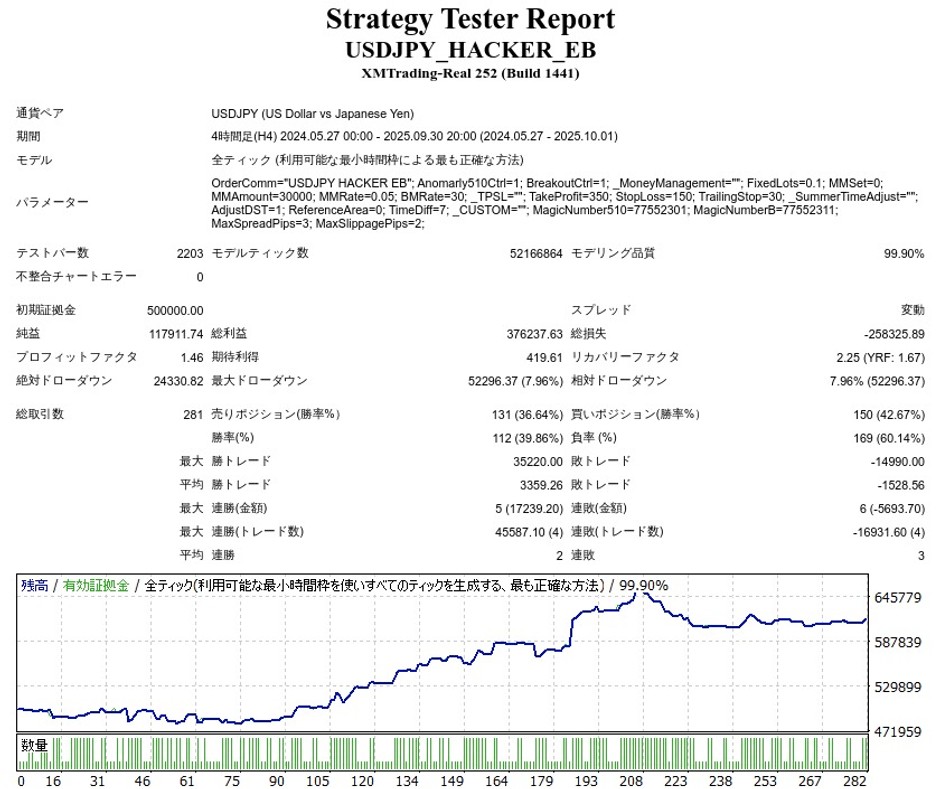This screenshot has width=940, height=789.
Task: Select the USDJPY_HACKER_EB strategy name heading
Action: point(470,50)
